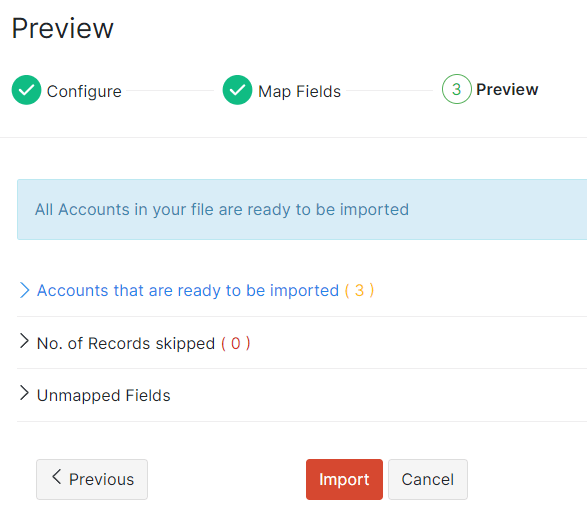The width and height of the screenshot is (587, 516).
Task: Select the Preview step label
Action: point(507,89)
